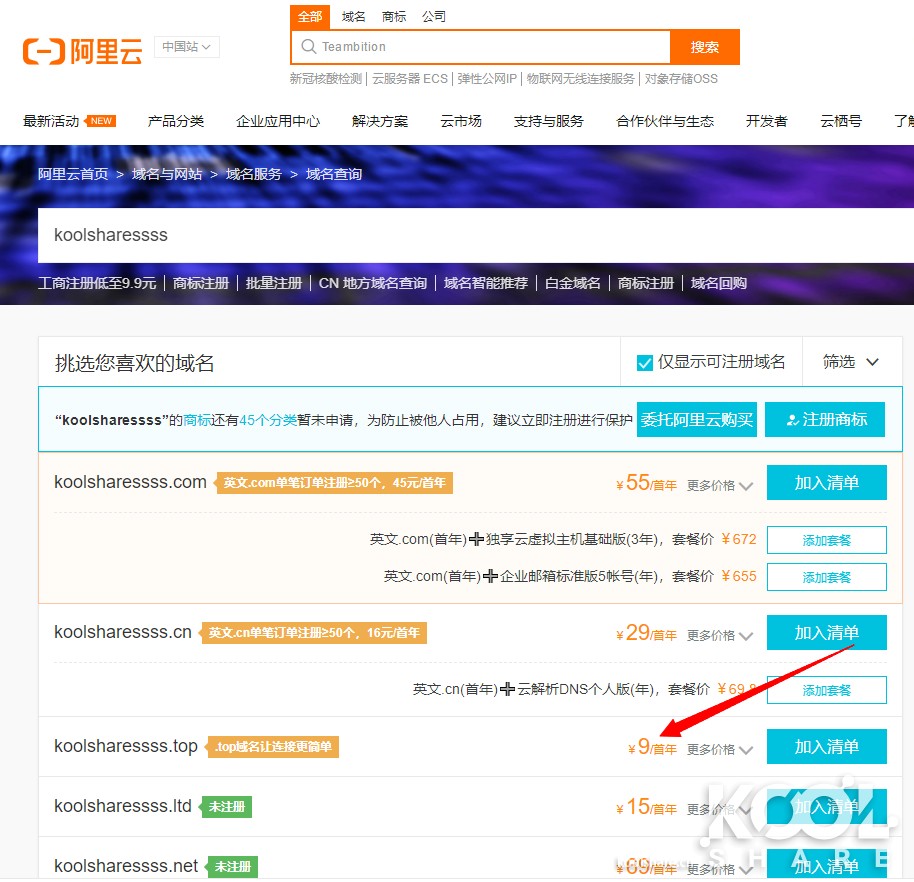Add the 云解析DNS个人版 package
The width and height of the screenshot is (914, 882).
(827, 690)
